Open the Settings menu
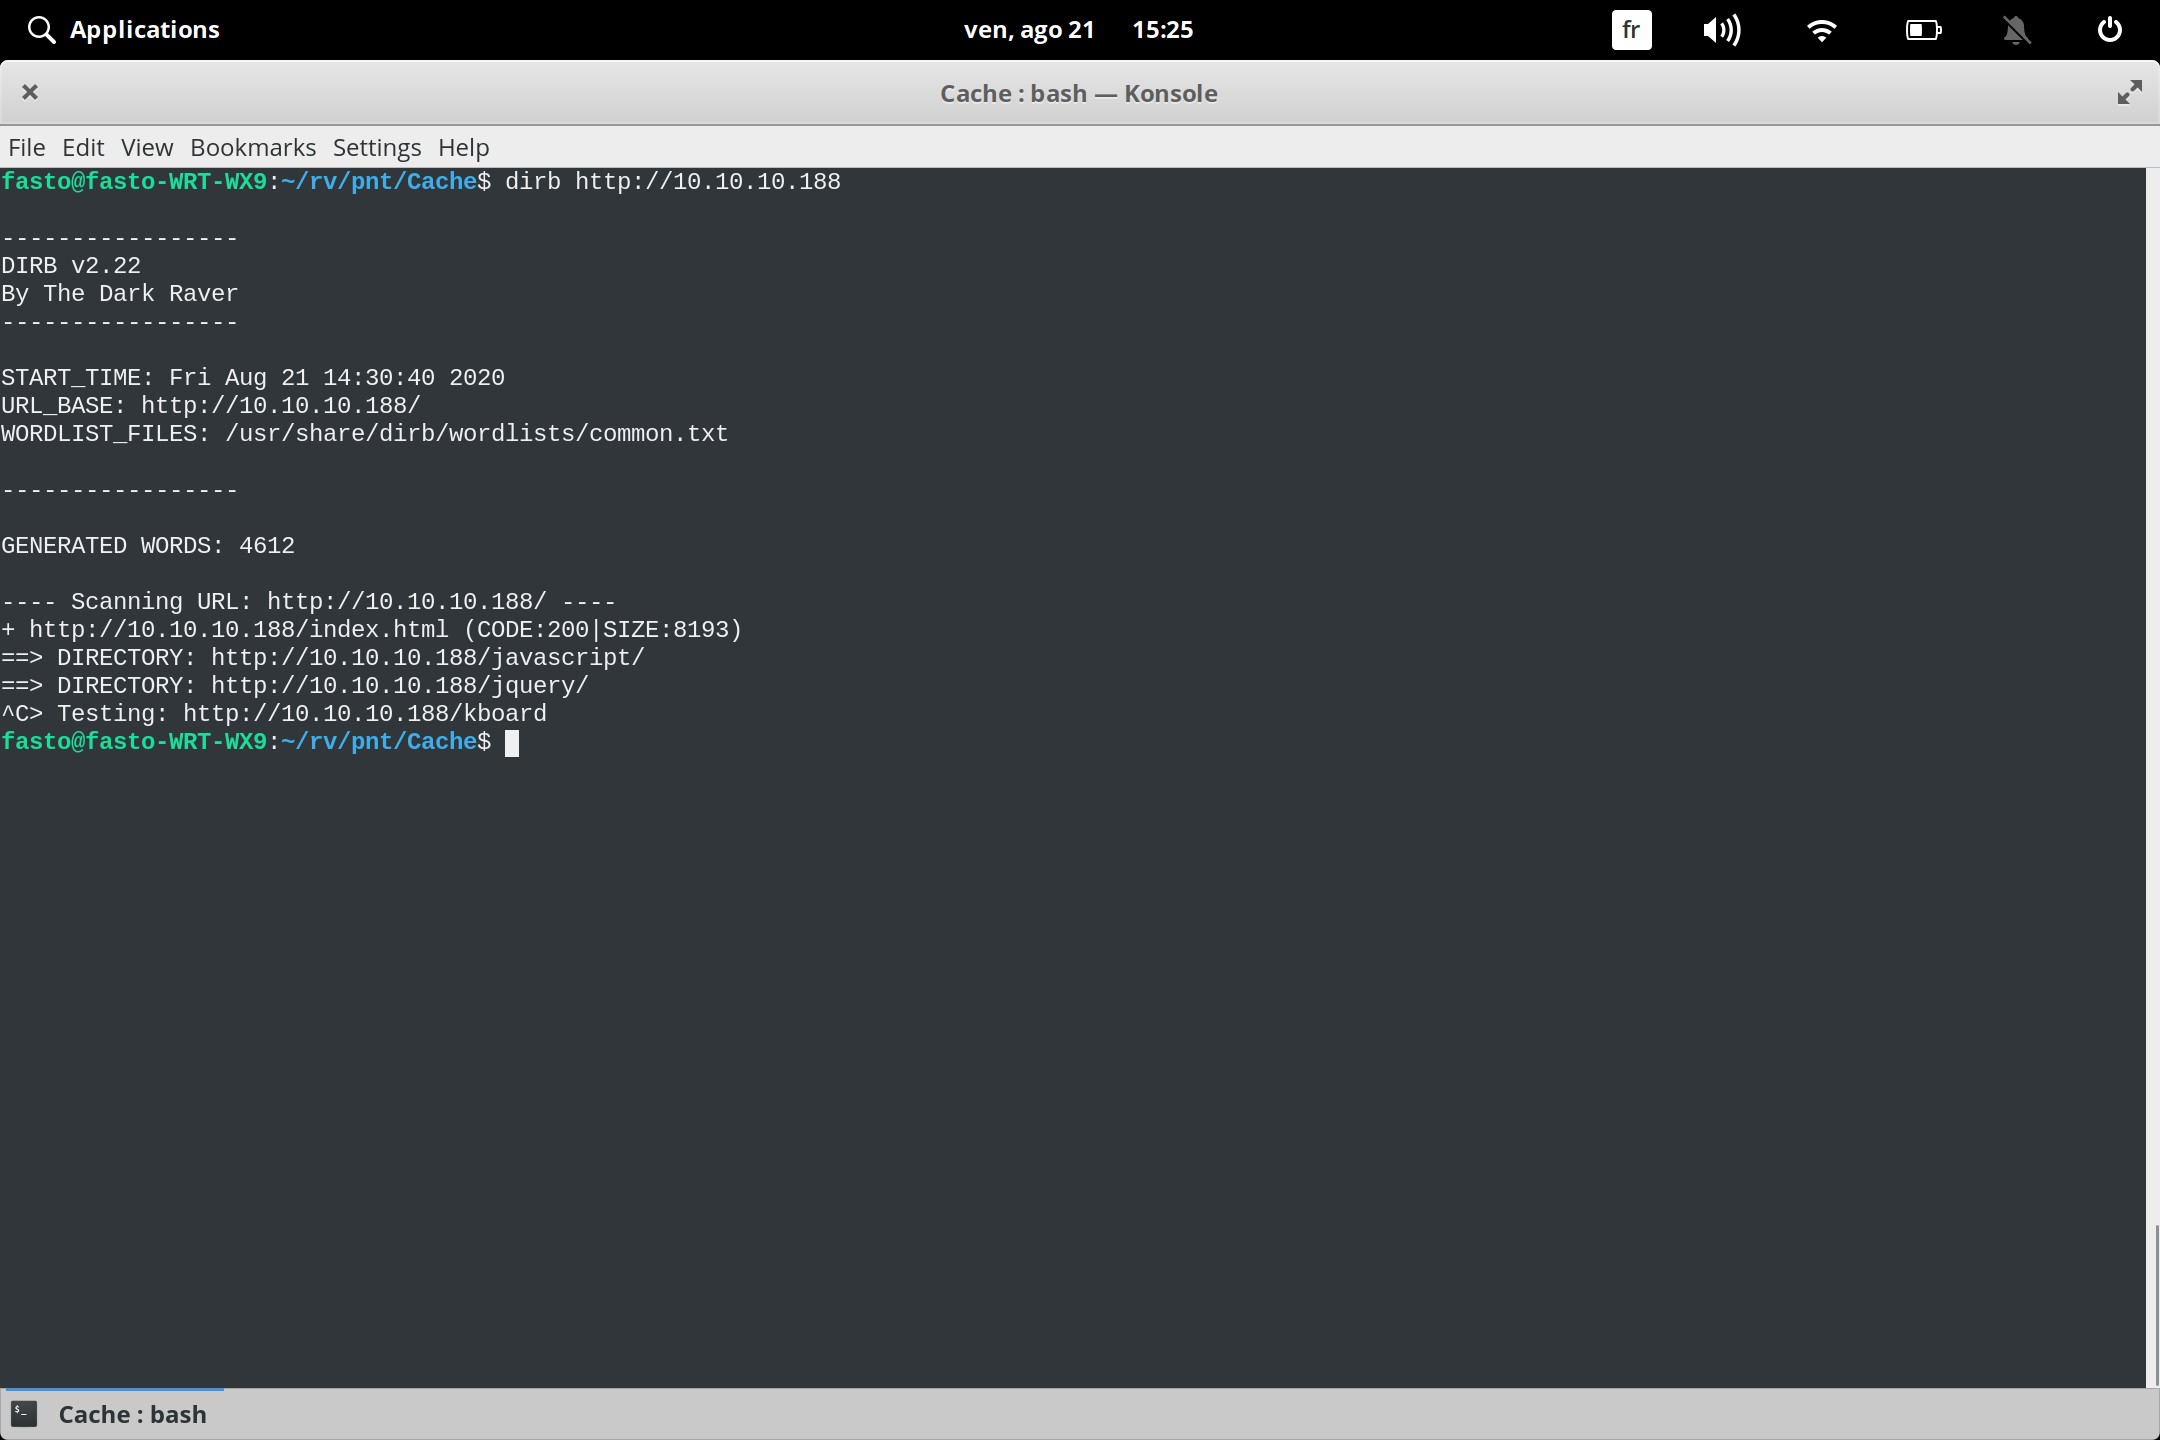Screen dimensions: 2160x1440 pyautogui.click(x=376, y=147)
